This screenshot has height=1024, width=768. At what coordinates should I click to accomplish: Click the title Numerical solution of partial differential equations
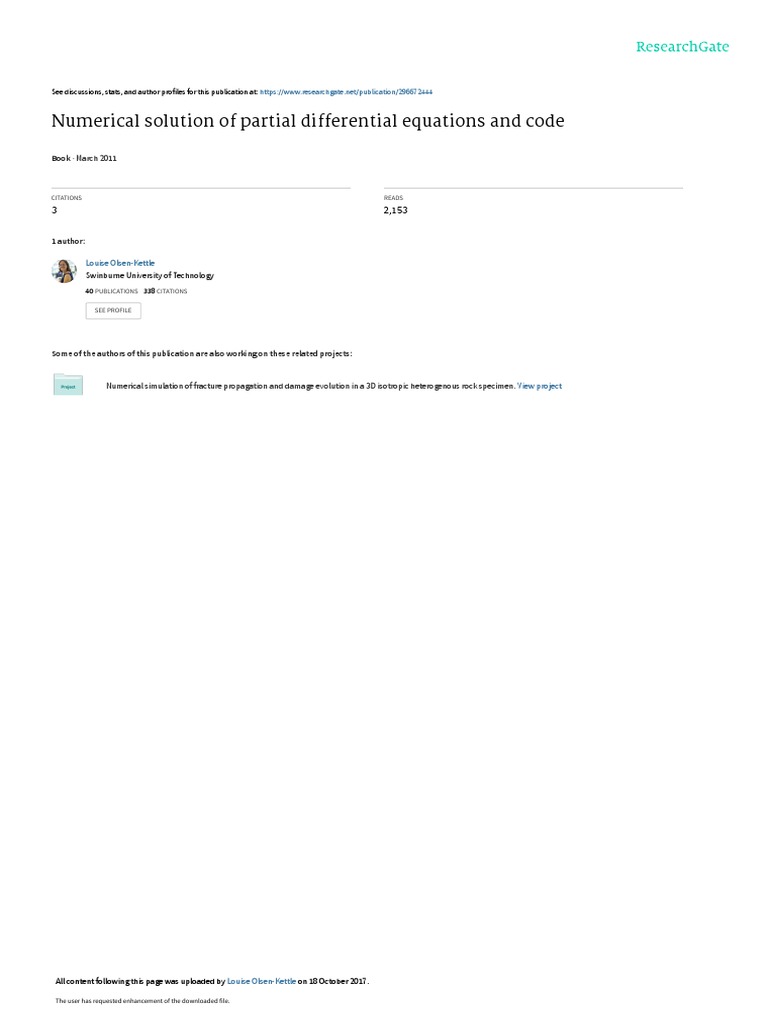(x=308, y=121)
